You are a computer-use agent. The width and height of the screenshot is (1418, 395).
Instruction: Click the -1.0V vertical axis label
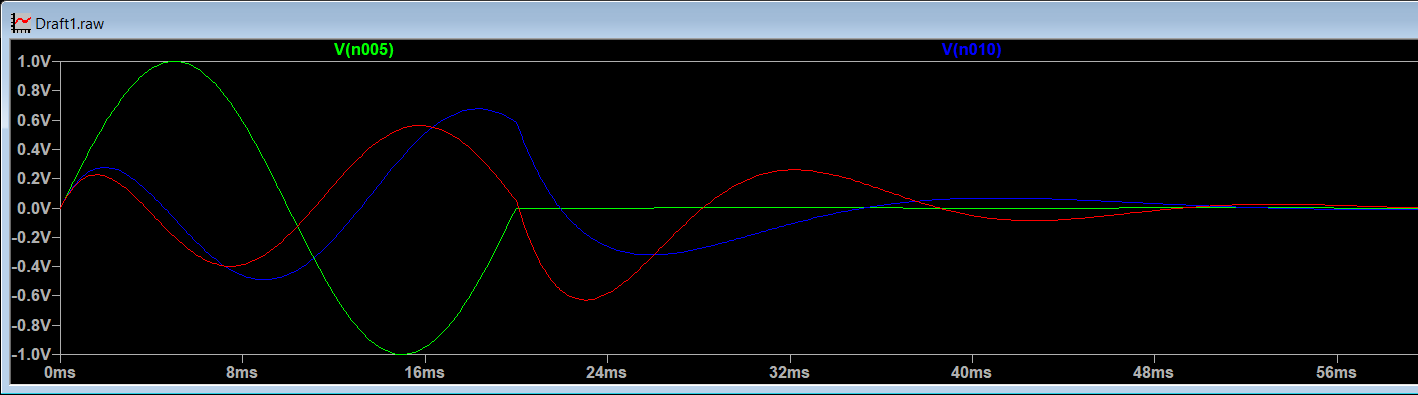[31, 355]
